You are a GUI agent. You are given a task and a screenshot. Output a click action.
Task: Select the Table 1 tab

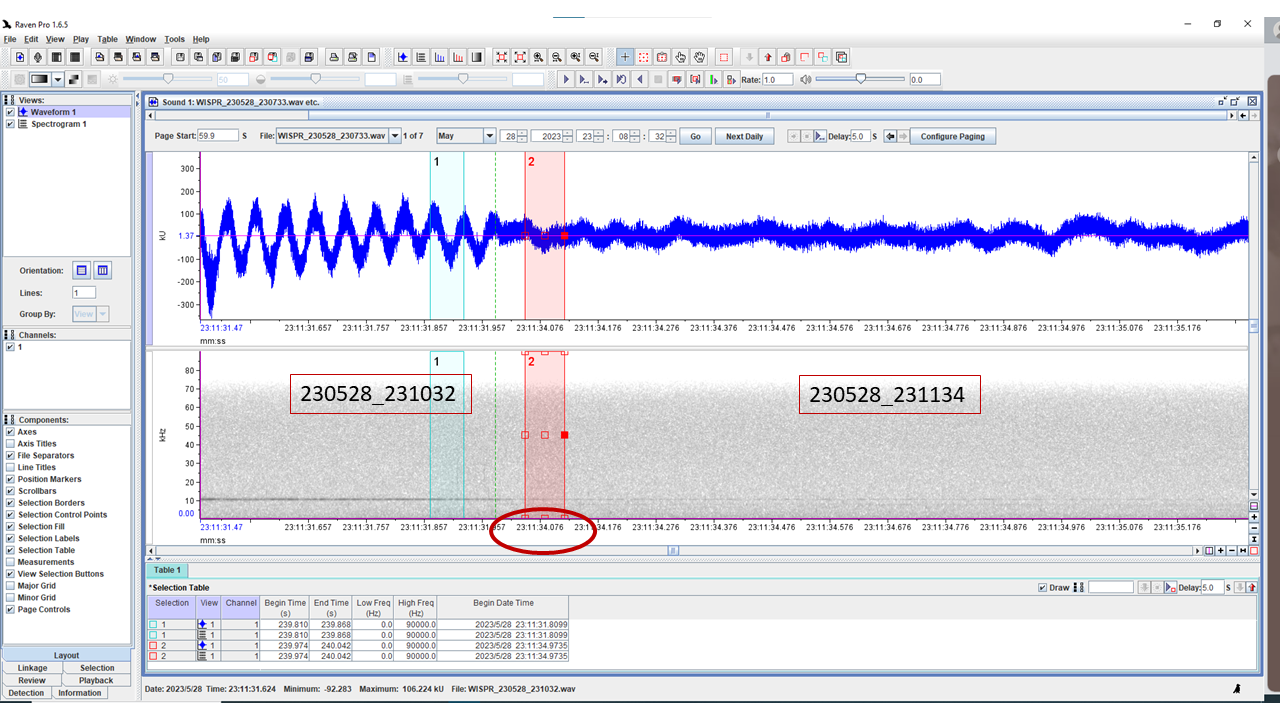point(167,570)
